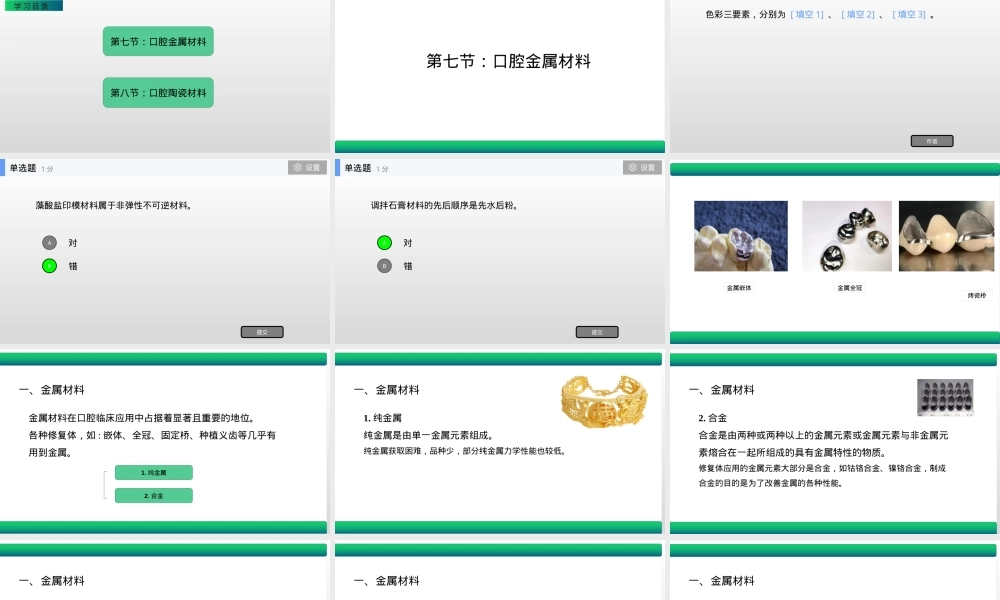Click the heading 1. 纯金属
Image resolution: width=1000 pixels, height=600 pixels.
click(383, 418)
